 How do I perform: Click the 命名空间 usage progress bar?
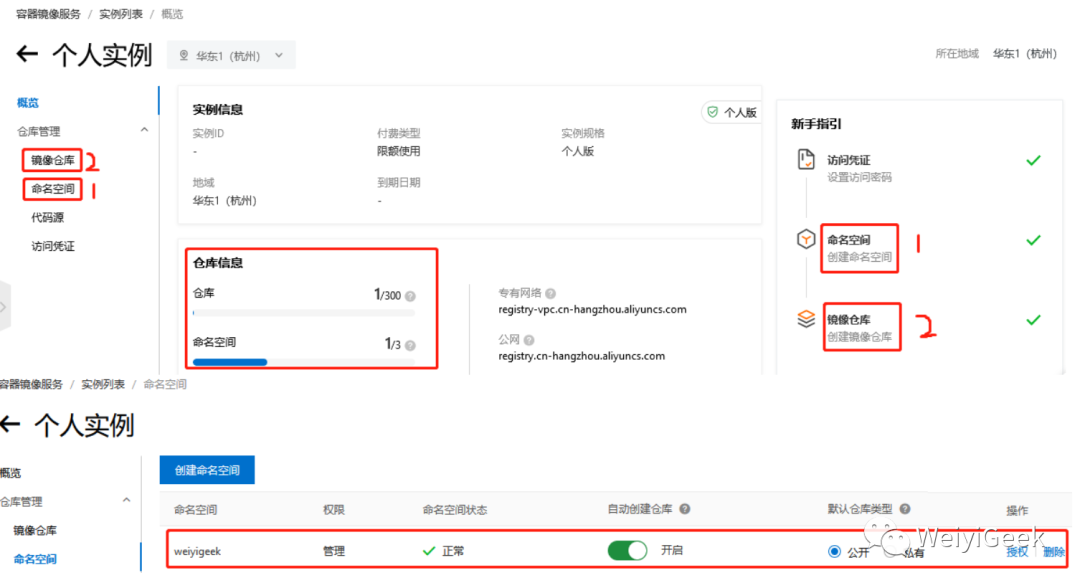click(x=304, y=362)
